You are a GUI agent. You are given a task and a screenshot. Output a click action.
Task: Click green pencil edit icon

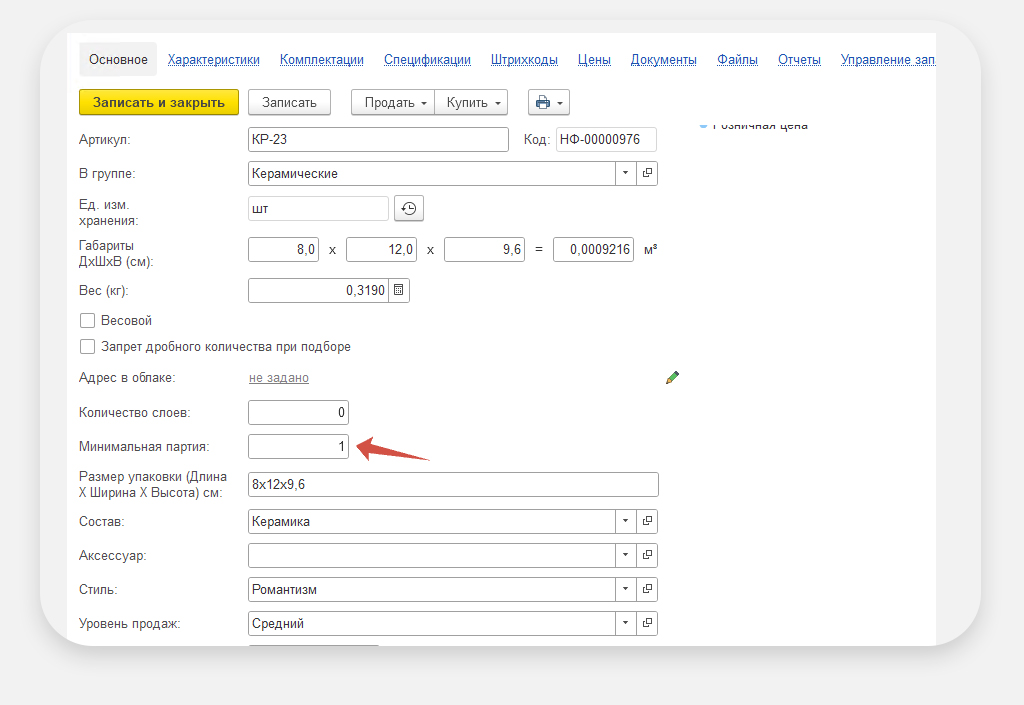[672, 377]
